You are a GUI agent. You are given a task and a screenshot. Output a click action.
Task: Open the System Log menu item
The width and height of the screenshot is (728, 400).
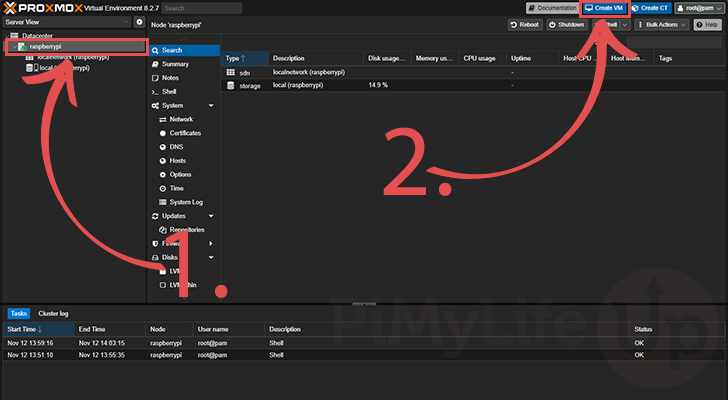[184, 202]
